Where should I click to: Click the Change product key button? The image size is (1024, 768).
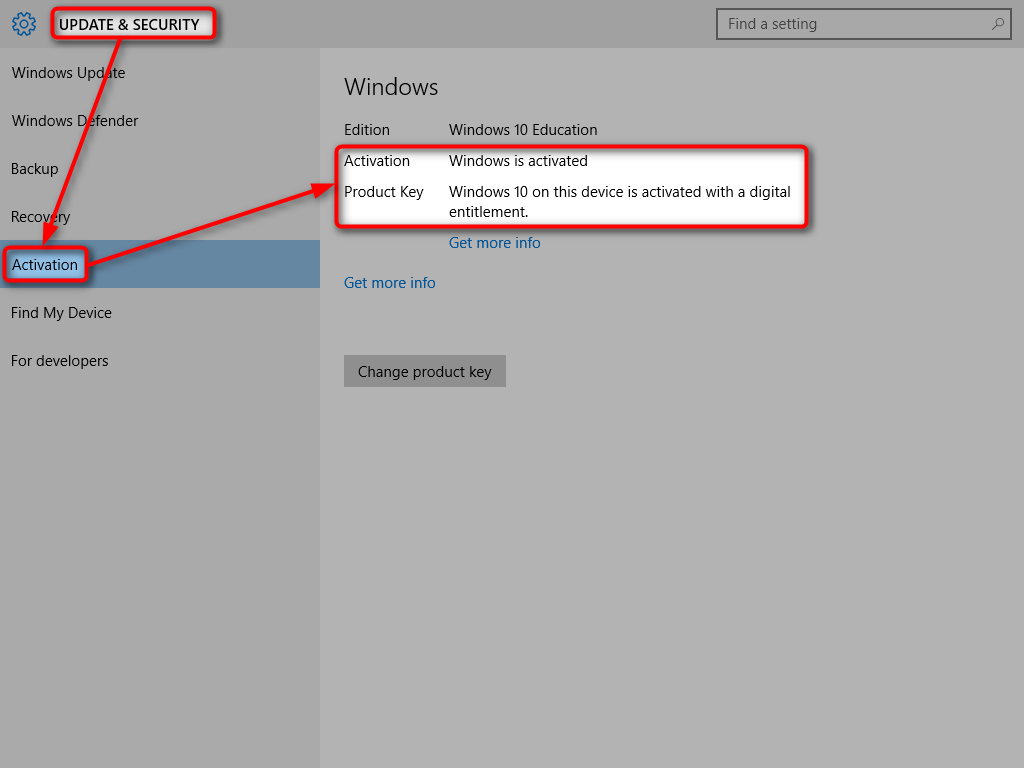424,371
